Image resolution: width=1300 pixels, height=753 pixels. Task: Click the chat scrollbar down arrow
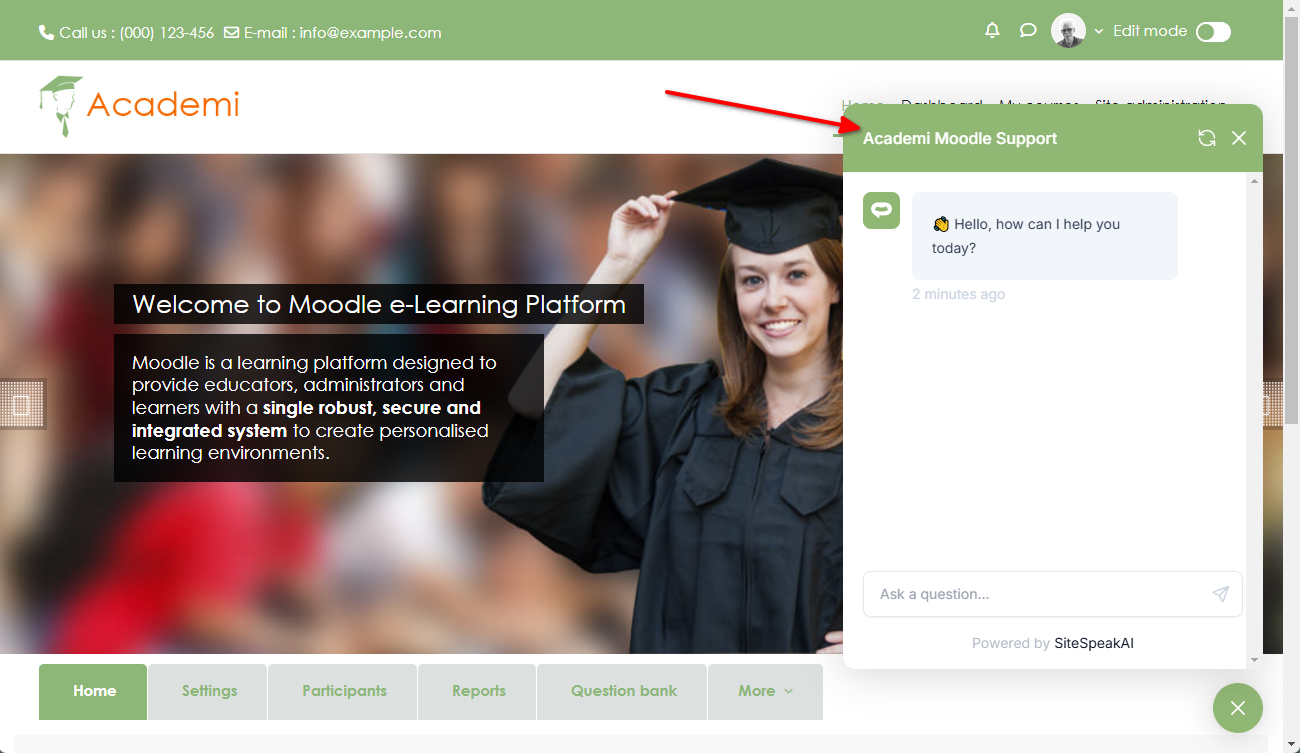click(1255, 660)
